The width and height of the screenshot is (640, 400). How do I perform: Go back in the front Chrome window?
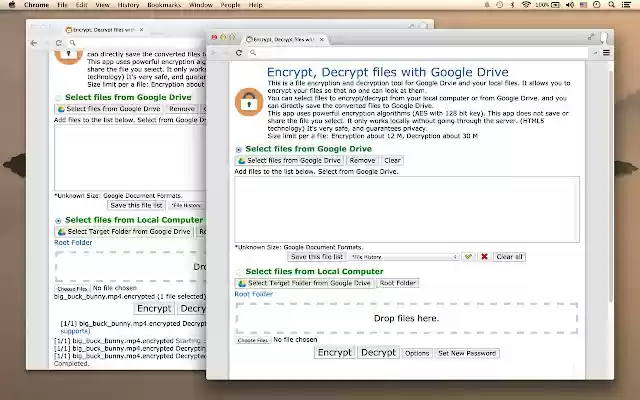tap(214, 53)
